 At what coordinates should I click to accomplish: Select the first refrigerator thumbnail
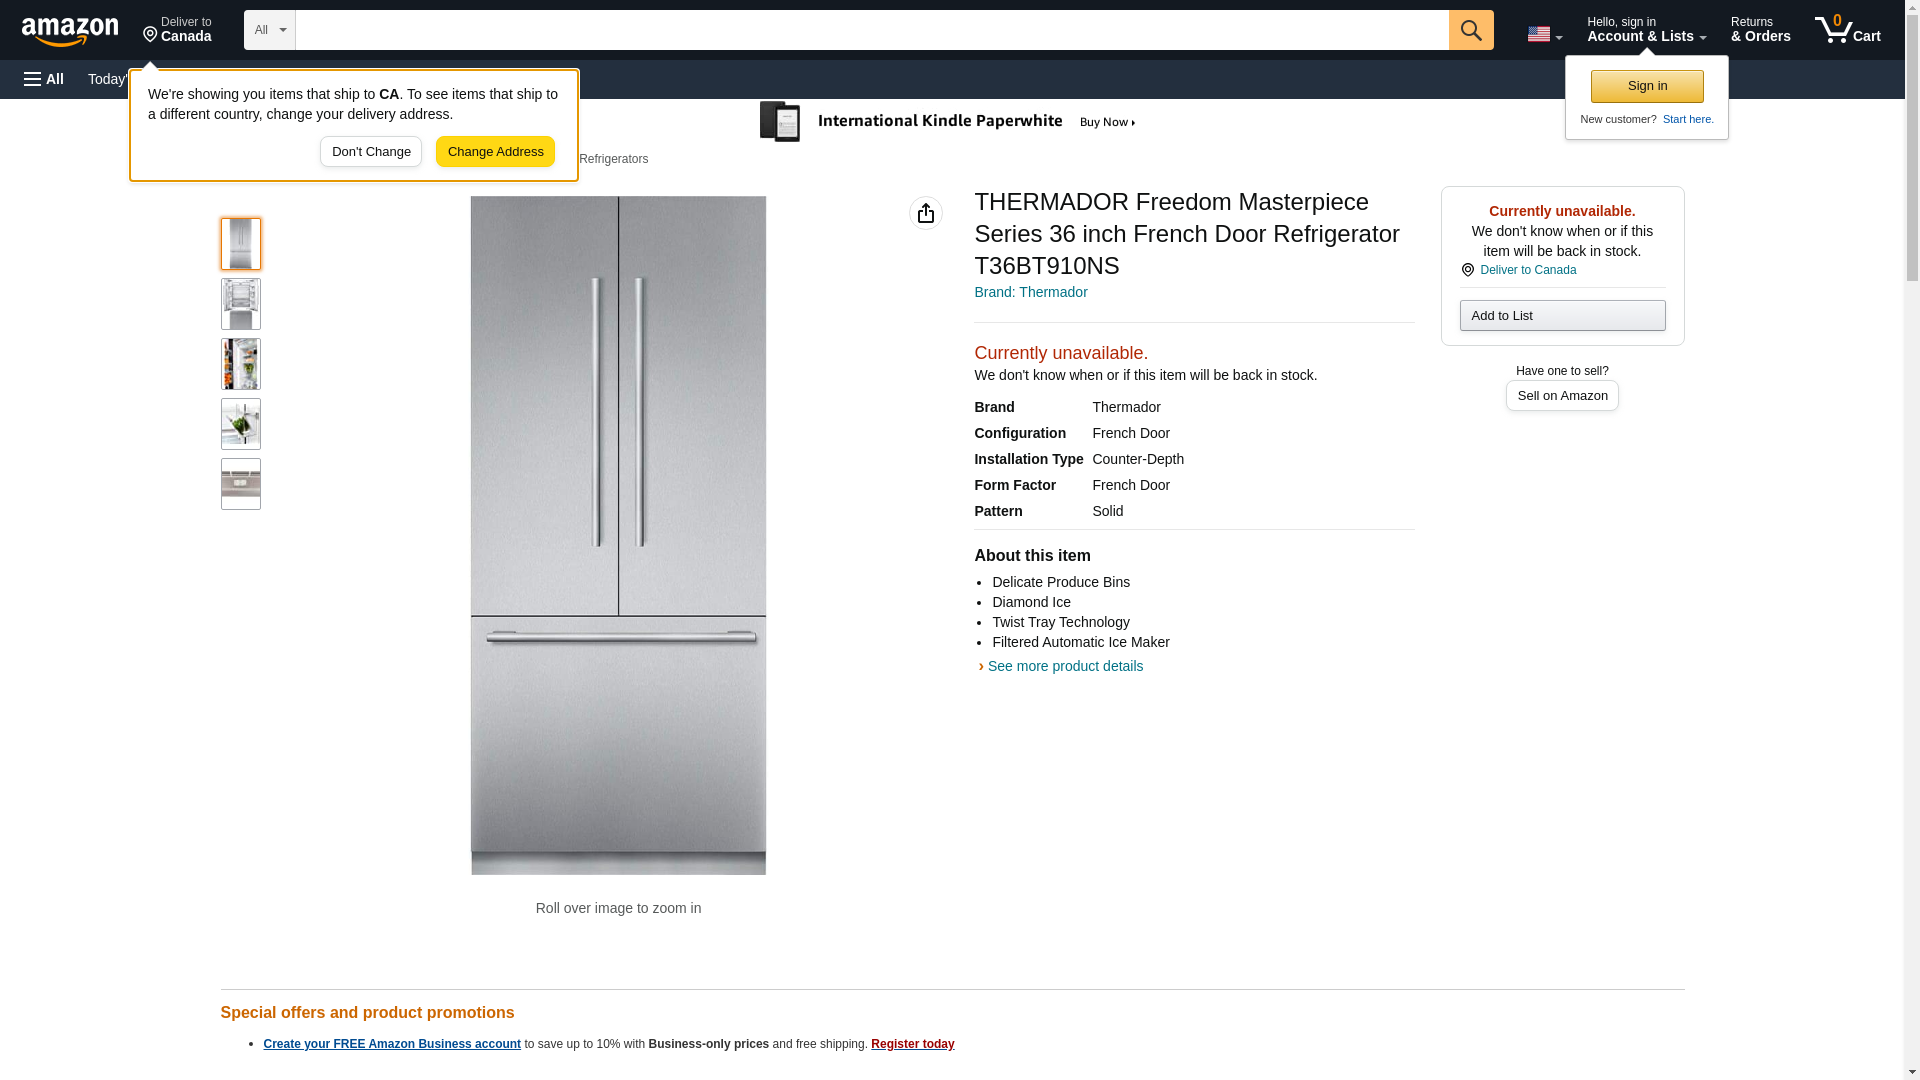(240, 244)
